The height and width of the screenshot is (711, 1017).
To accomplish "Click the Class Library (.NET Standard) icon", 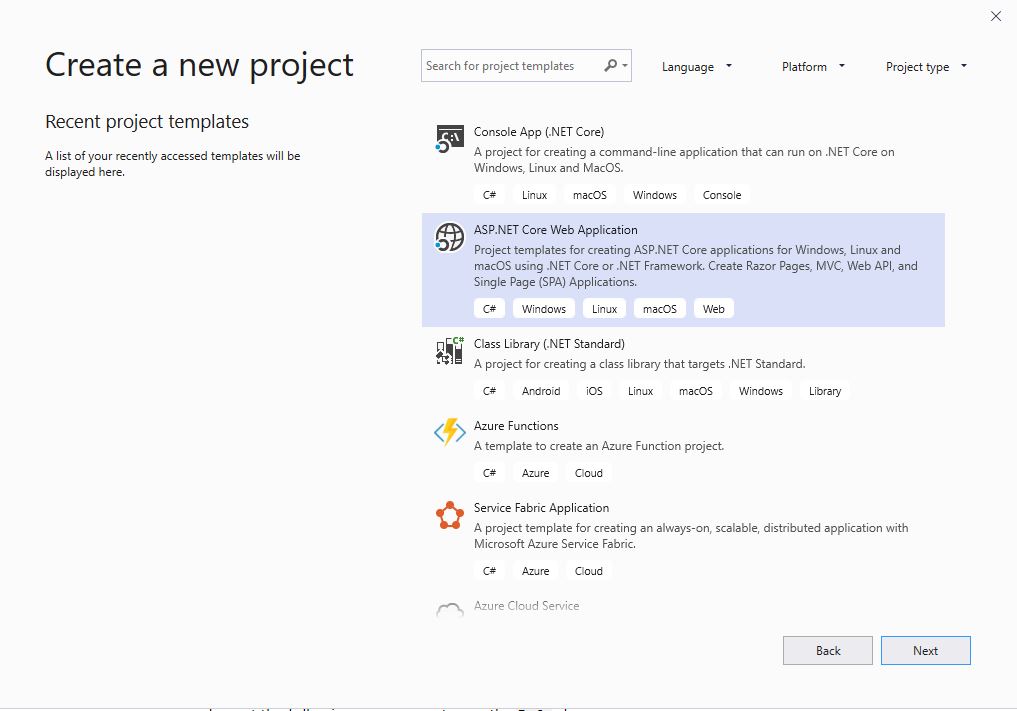I will coord(449,351).
